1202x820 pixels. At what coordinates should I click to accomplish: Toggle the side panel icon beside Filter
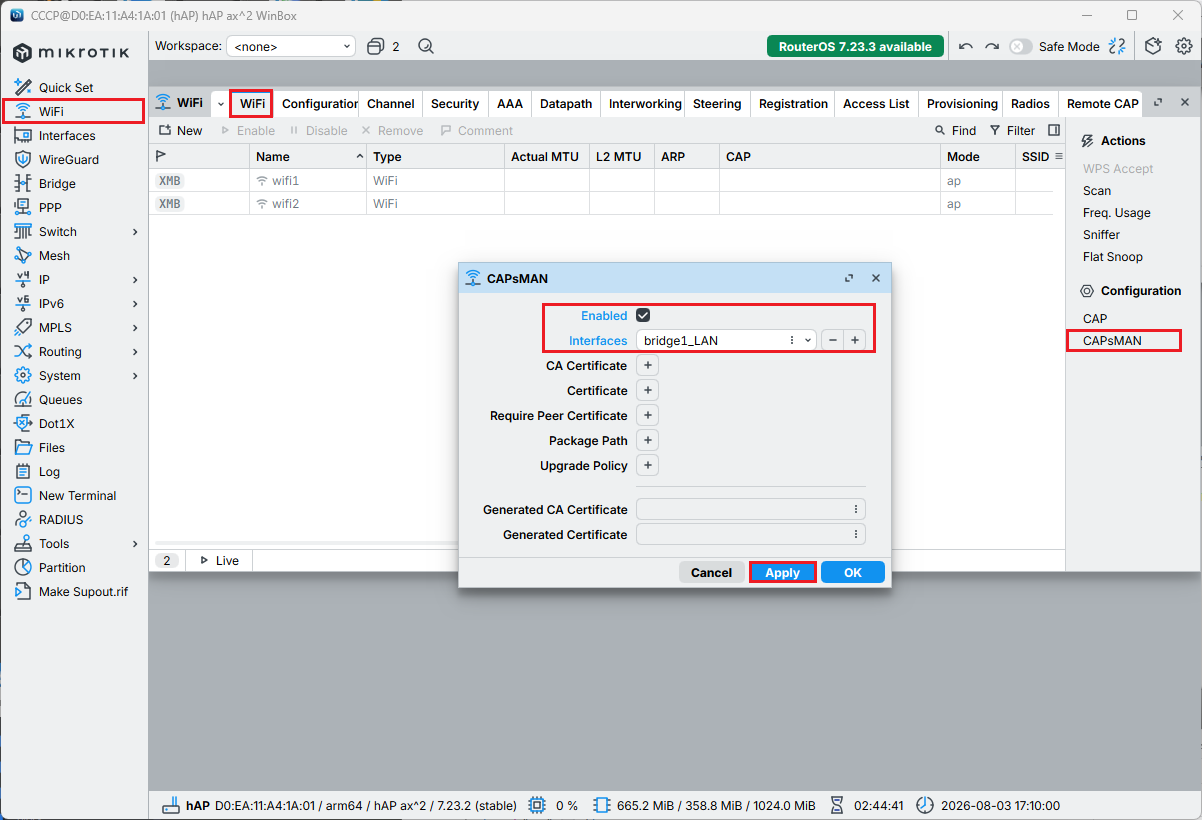pyautogui.click(x=1054, y=131)
